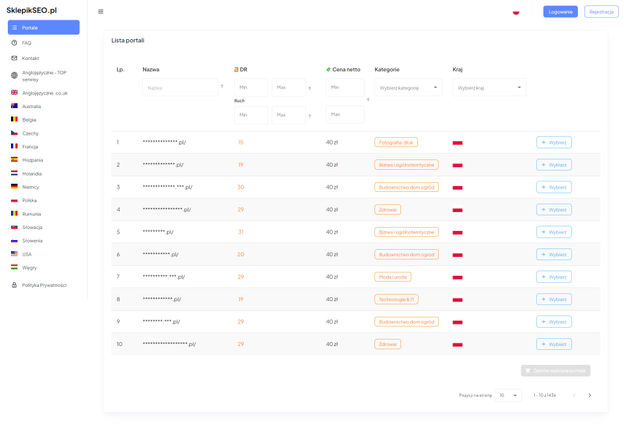
Task: Click the Rumunia flag icon
Action: tap(14, 214)
